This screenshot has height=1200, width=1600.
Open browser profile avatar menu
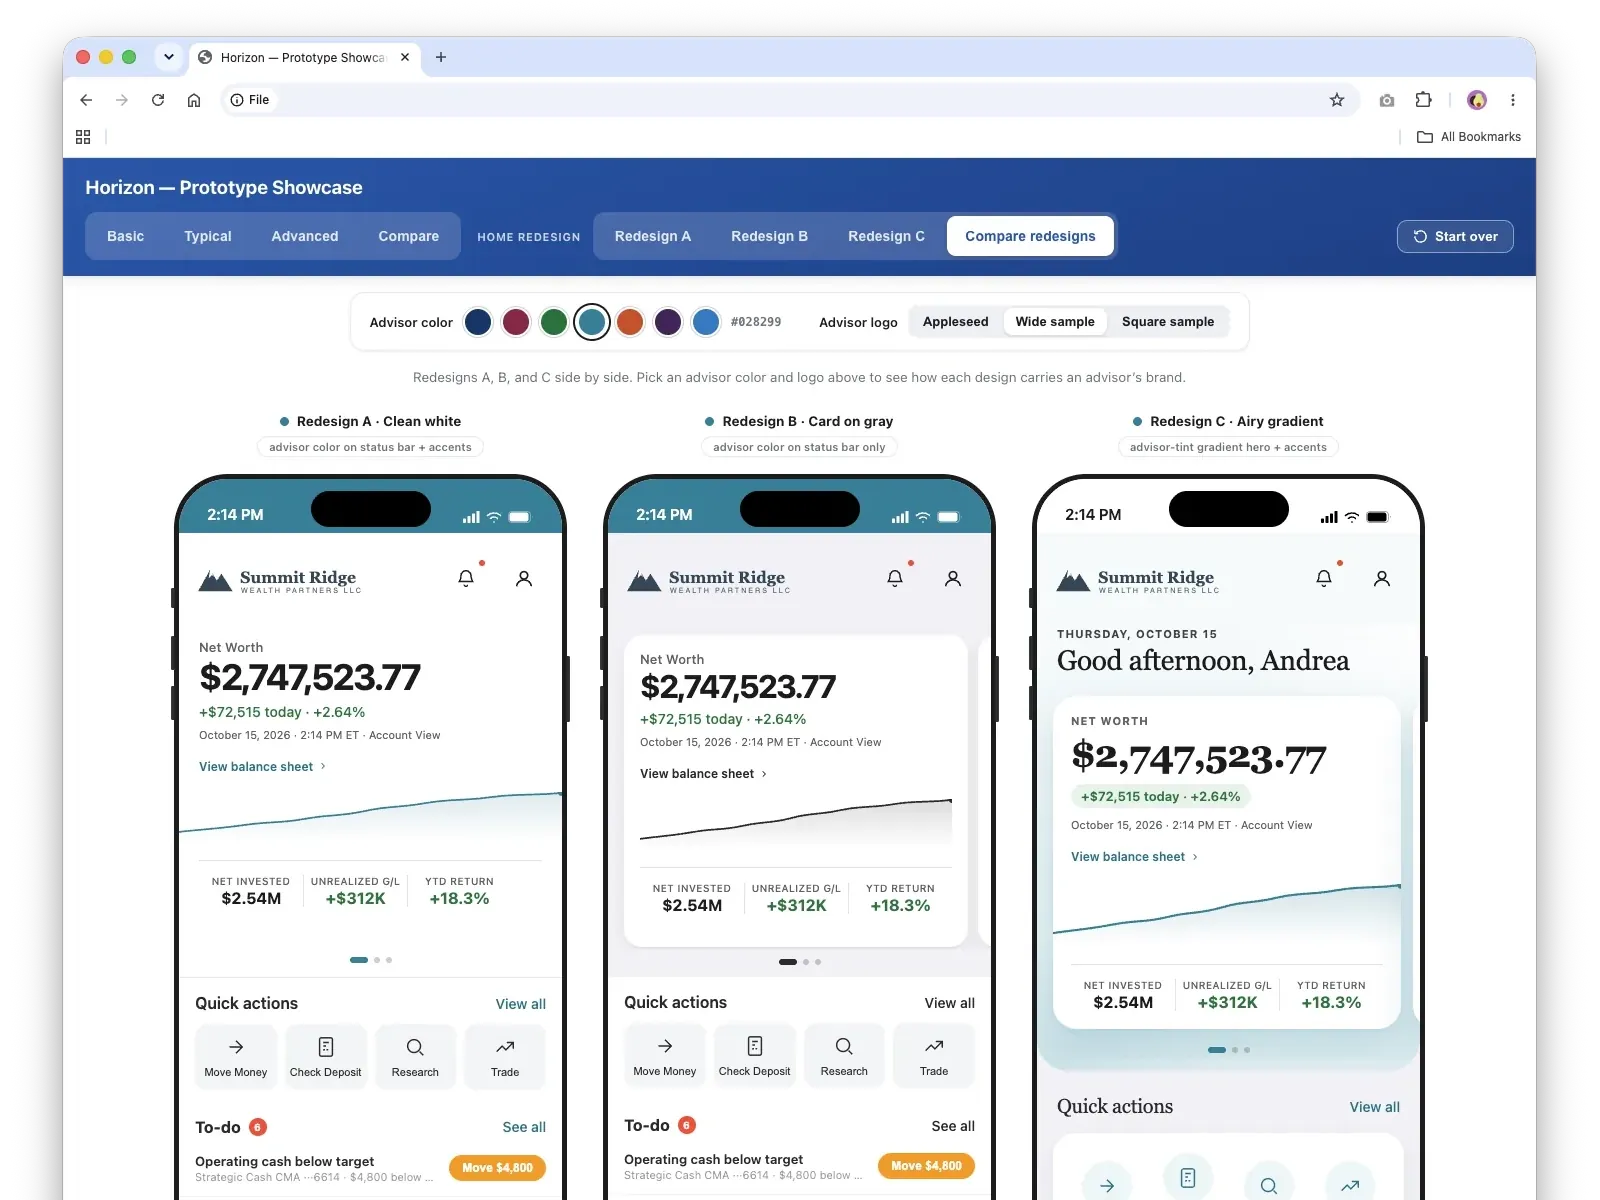(x=1477, y=100)
